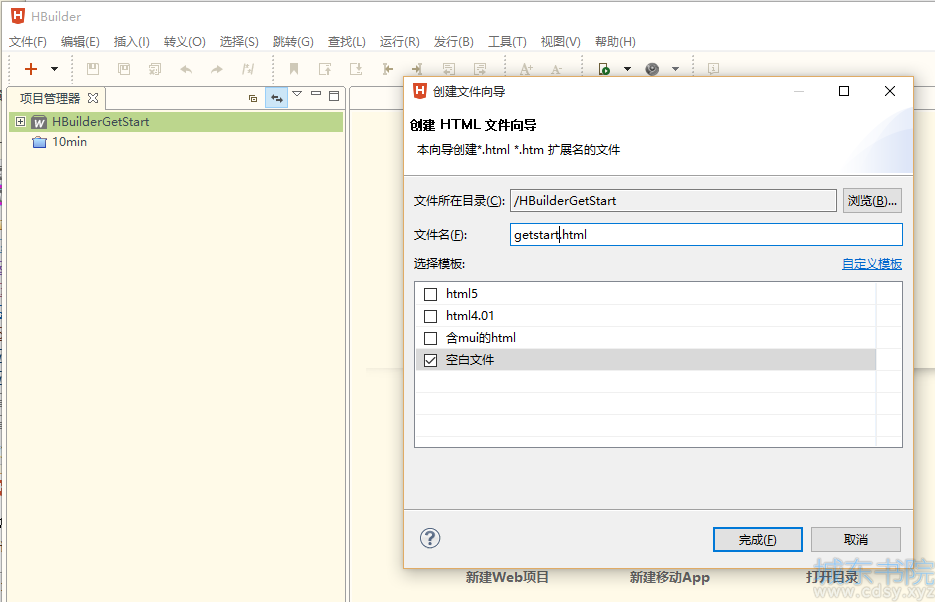Viewport: 935px width, 602px height.
Task: Click the 取消 button
Action: [856, 539]
